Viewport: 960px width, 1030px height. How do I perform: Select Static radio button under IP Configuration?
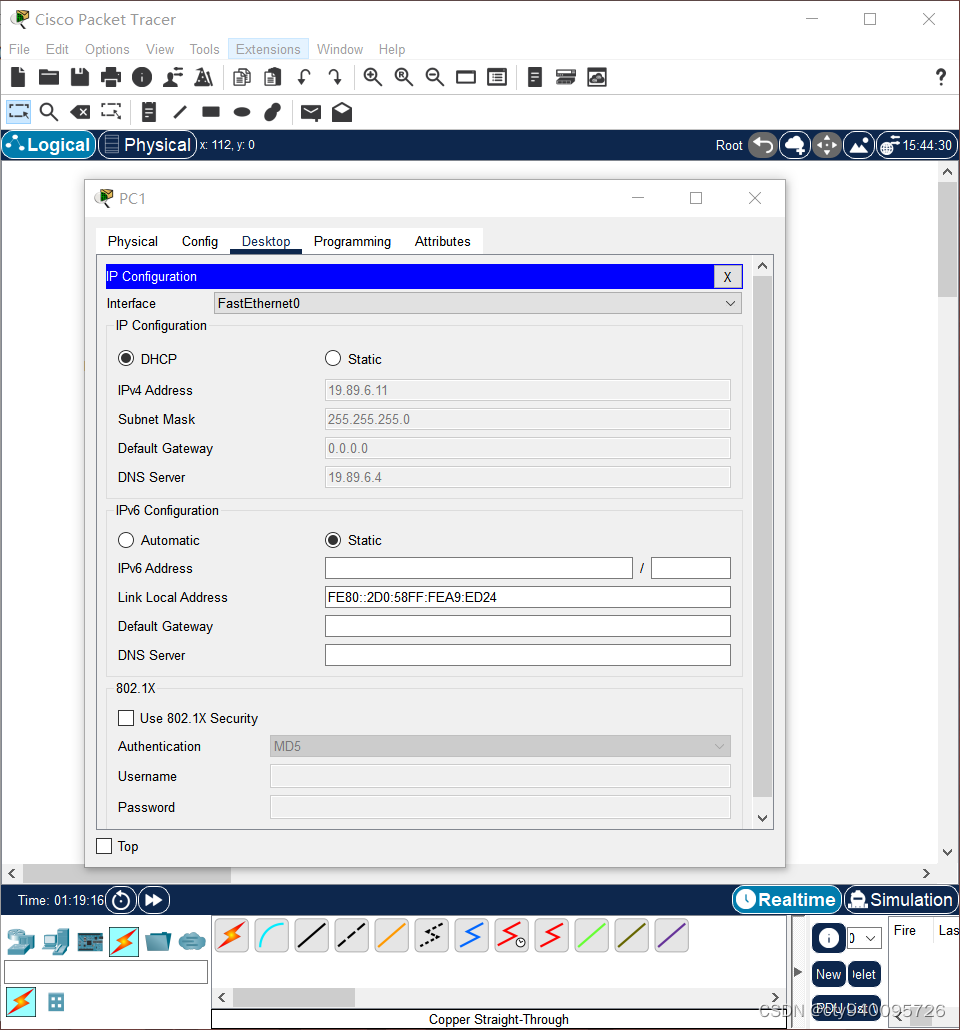click(x=333, y=359)
